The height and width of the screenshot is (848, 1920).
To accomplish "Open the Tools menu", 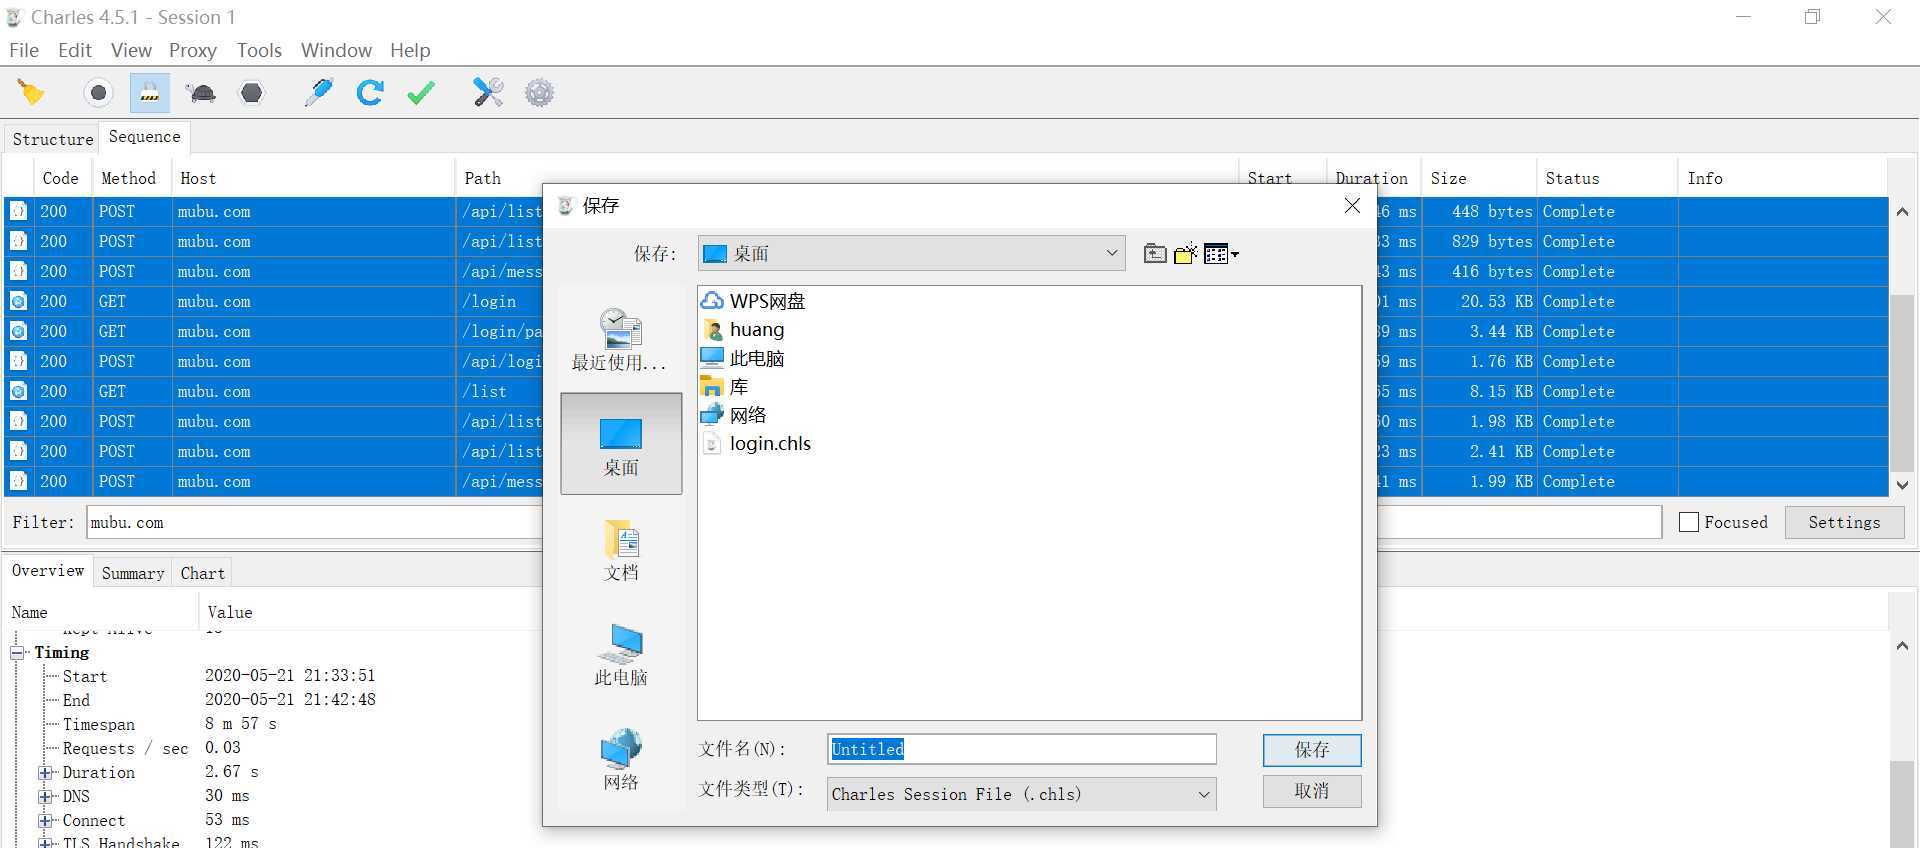I will click(x=259, y=50).
